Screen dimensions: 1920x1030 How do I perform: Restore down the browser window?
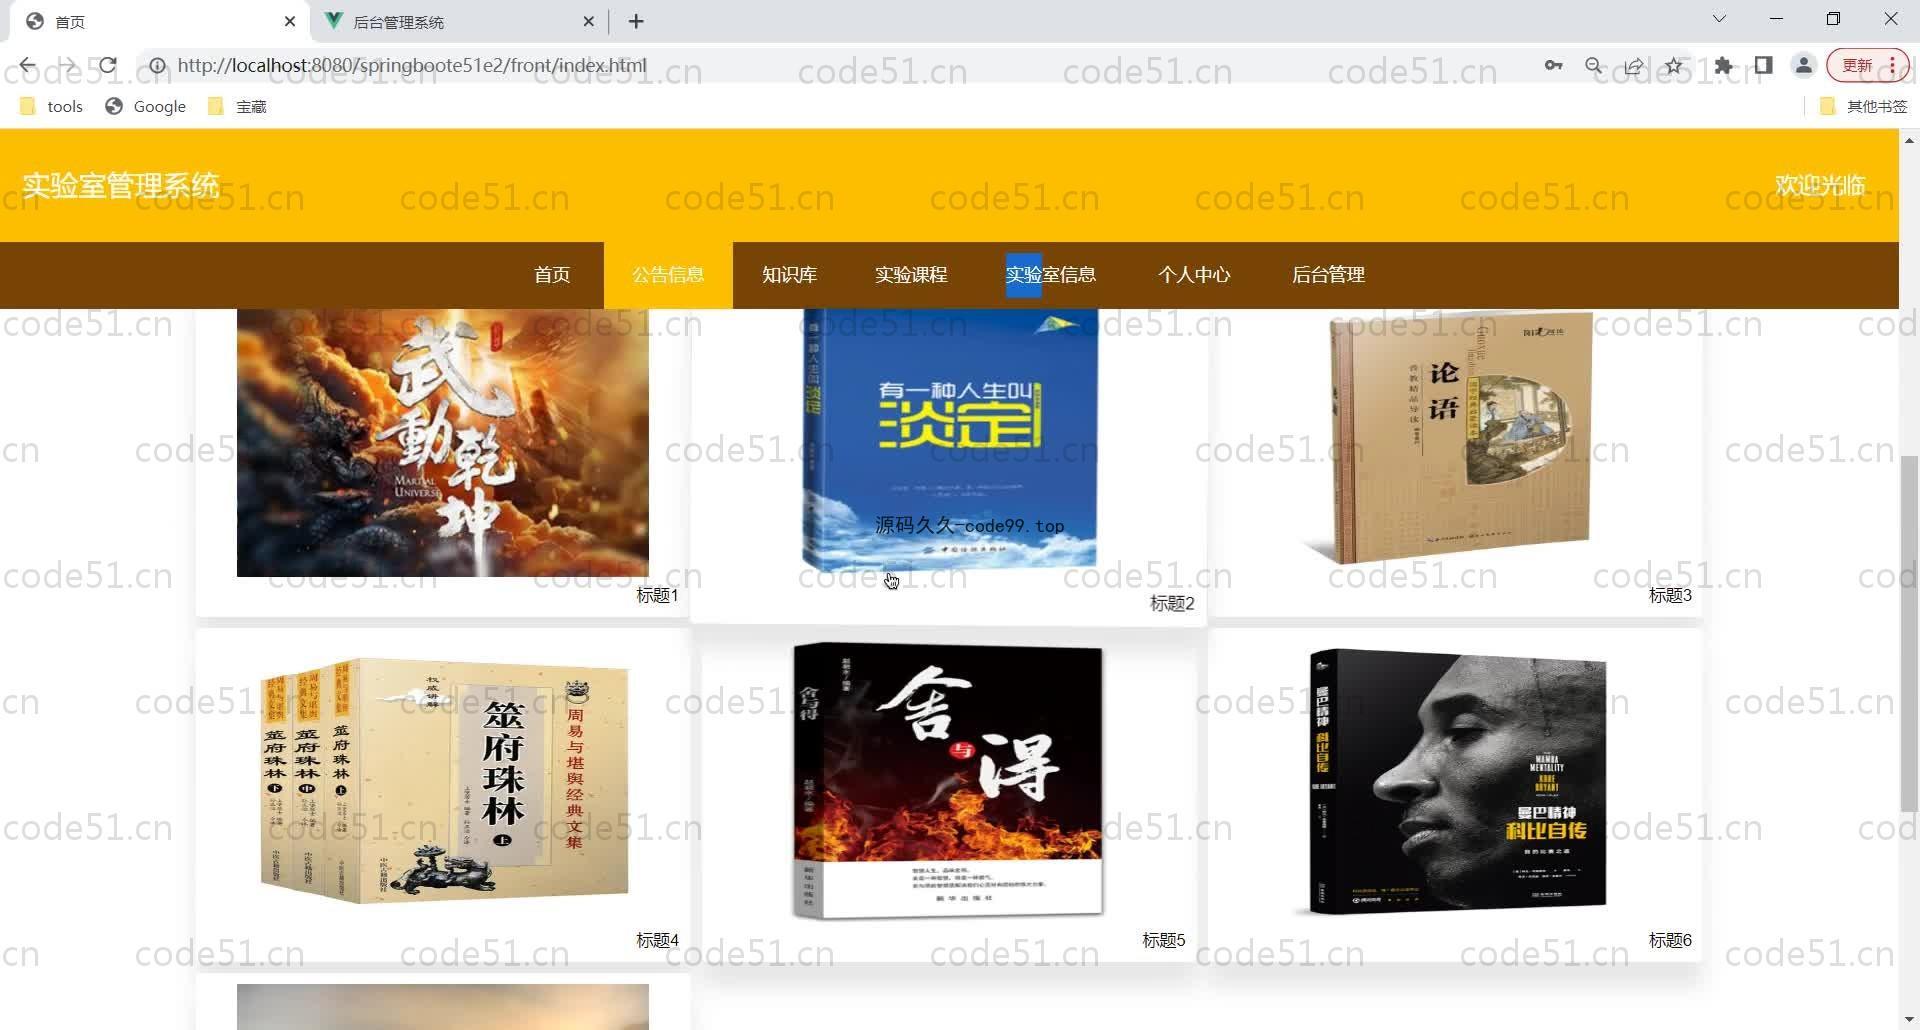point(1833,19)
